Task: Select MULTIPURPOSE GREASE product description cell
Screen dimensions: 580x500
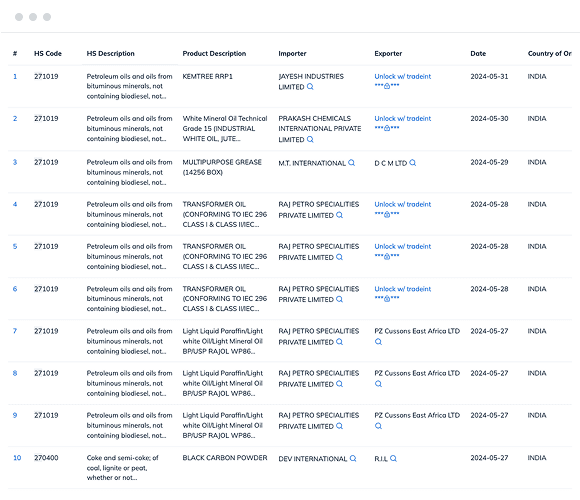Action: tap(222, 167)
